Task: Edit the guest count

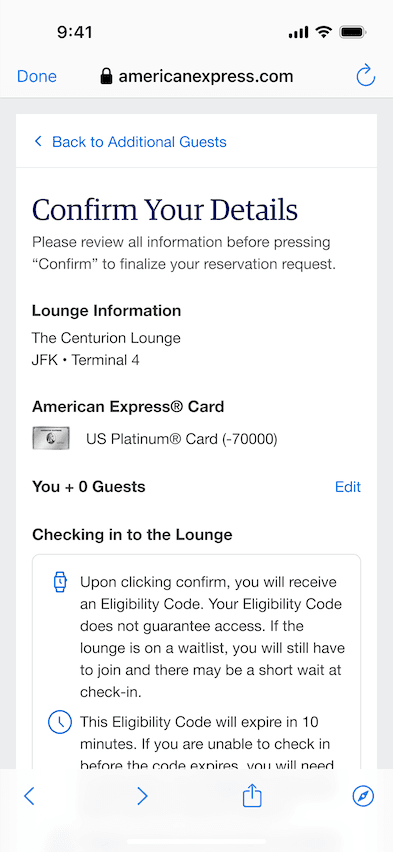Action: pos(348,487)
